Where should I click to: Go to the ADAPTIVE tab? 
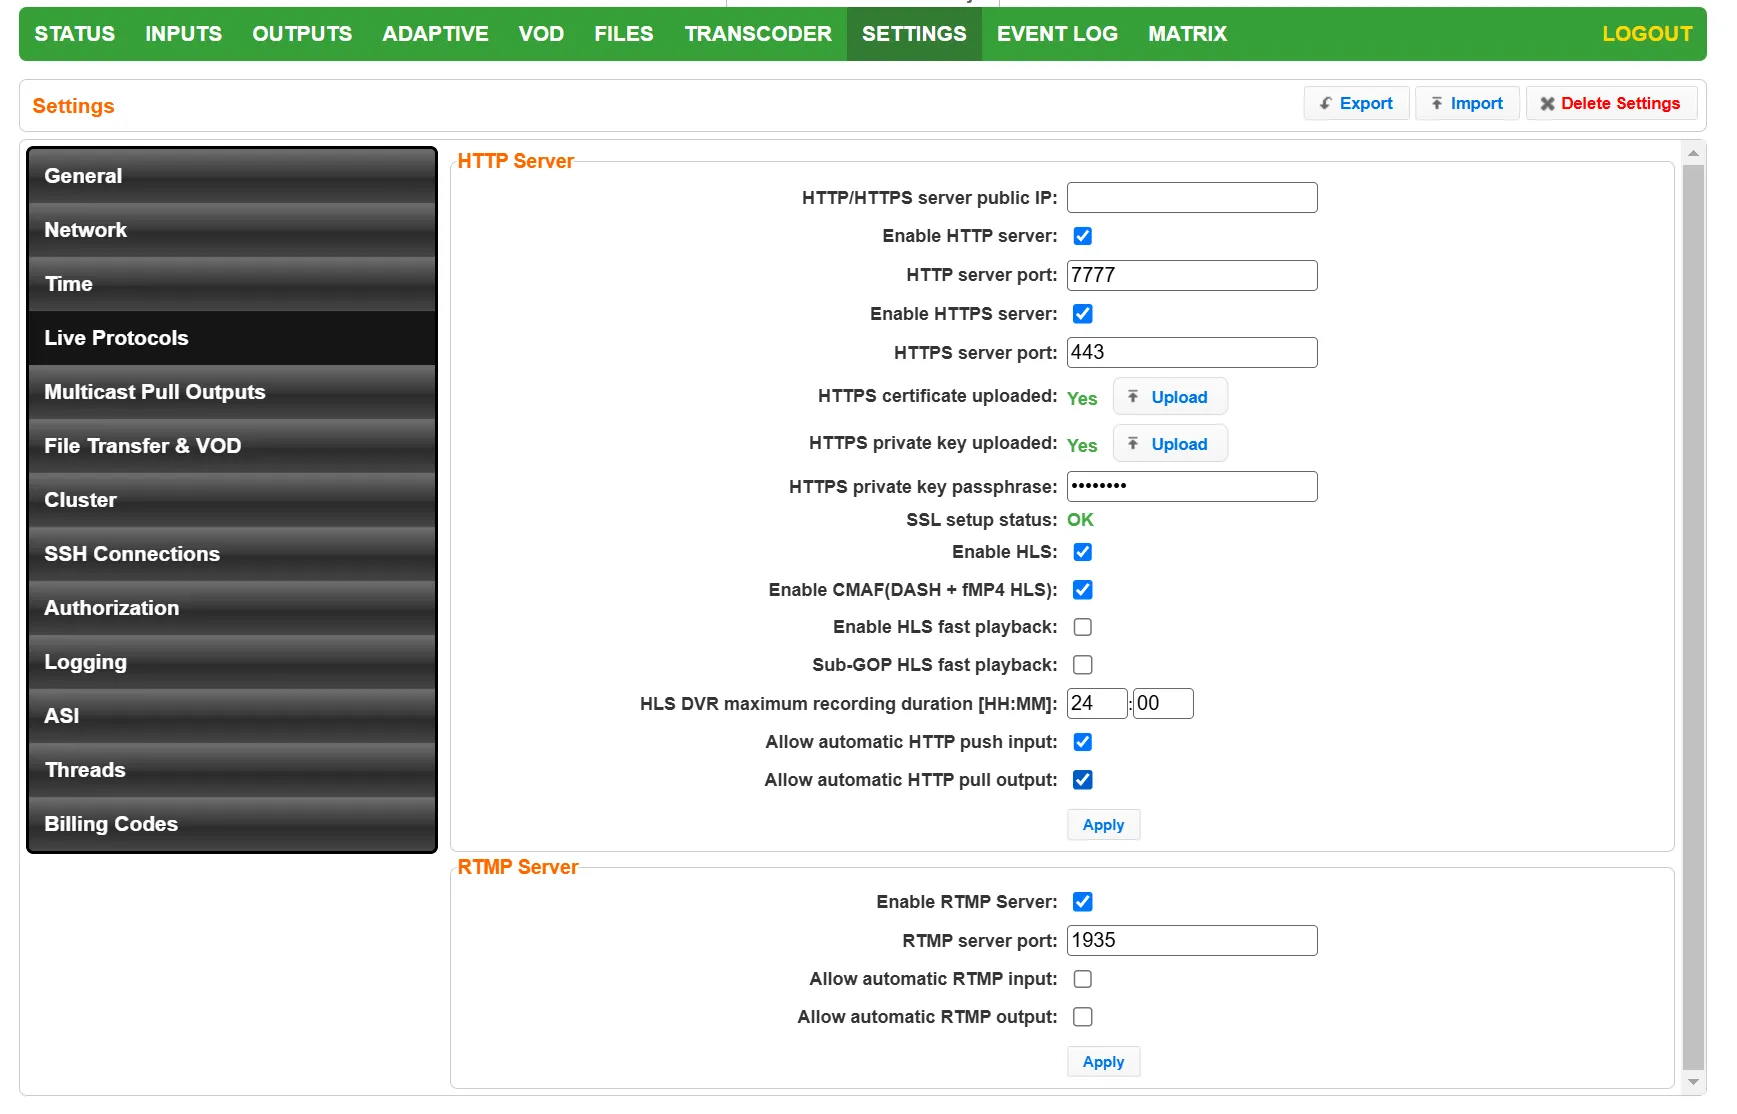435,34
